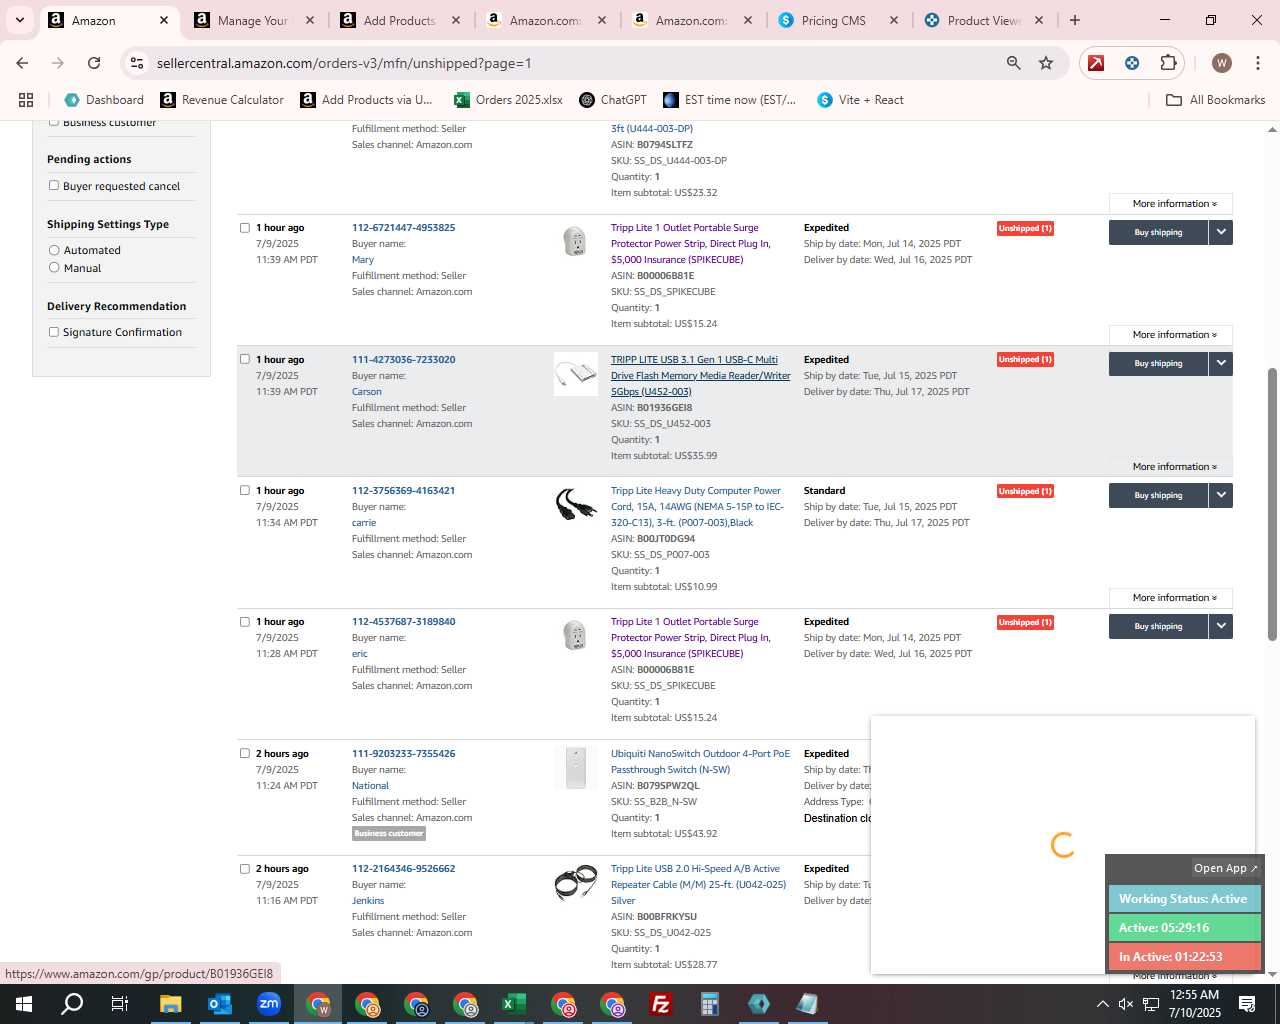This screenshot has width=1280, height=1024.
Task: Reload the page with the refresh icon
Action: (x=94, y=63)
